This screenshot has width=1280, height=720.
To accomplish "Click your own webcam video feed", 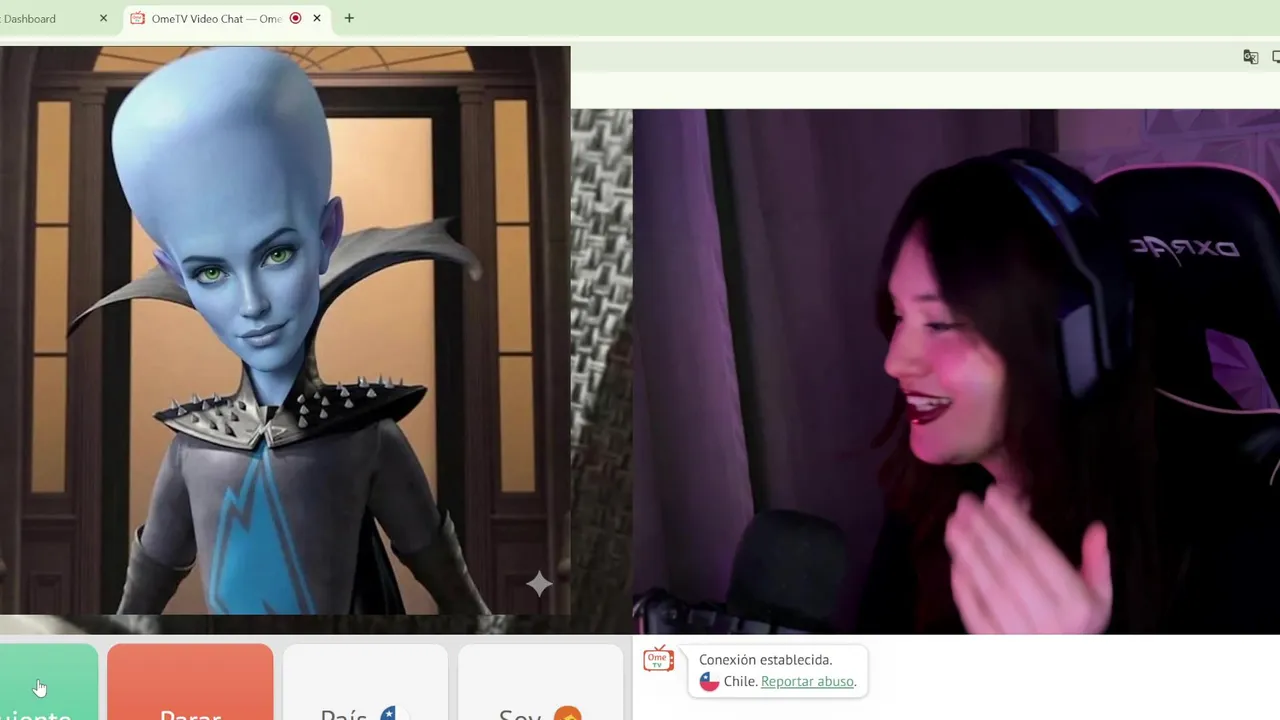I will click(x=956, y=371).
